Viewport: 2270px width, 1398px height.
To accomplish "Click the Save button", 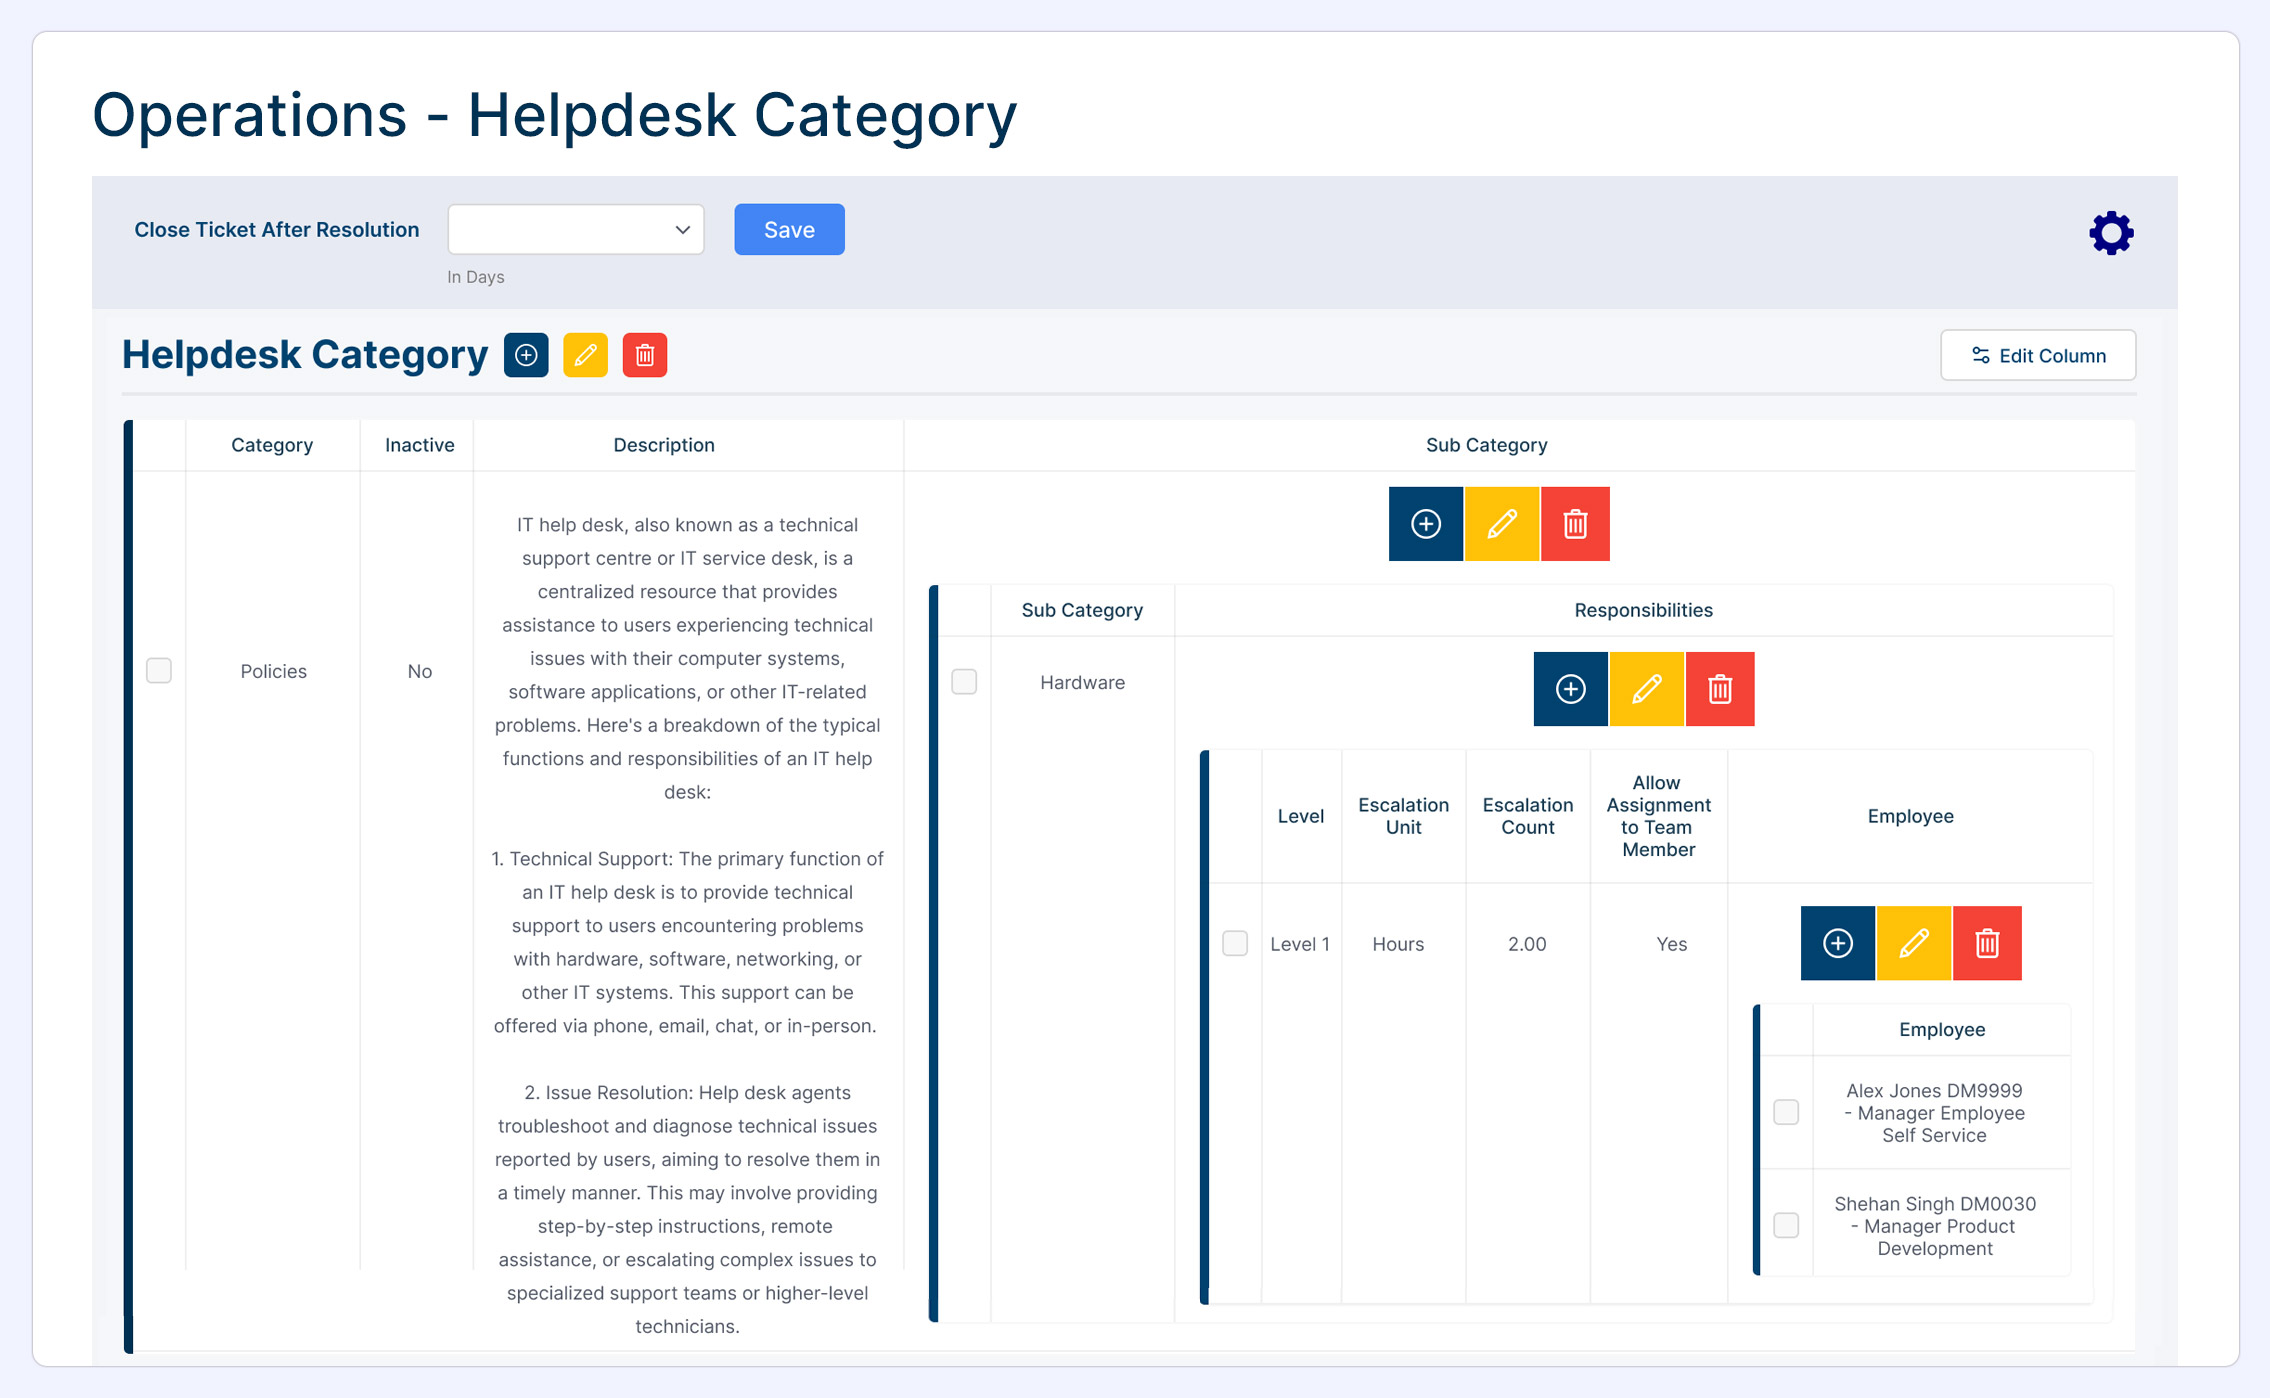I will coord(789,230).
